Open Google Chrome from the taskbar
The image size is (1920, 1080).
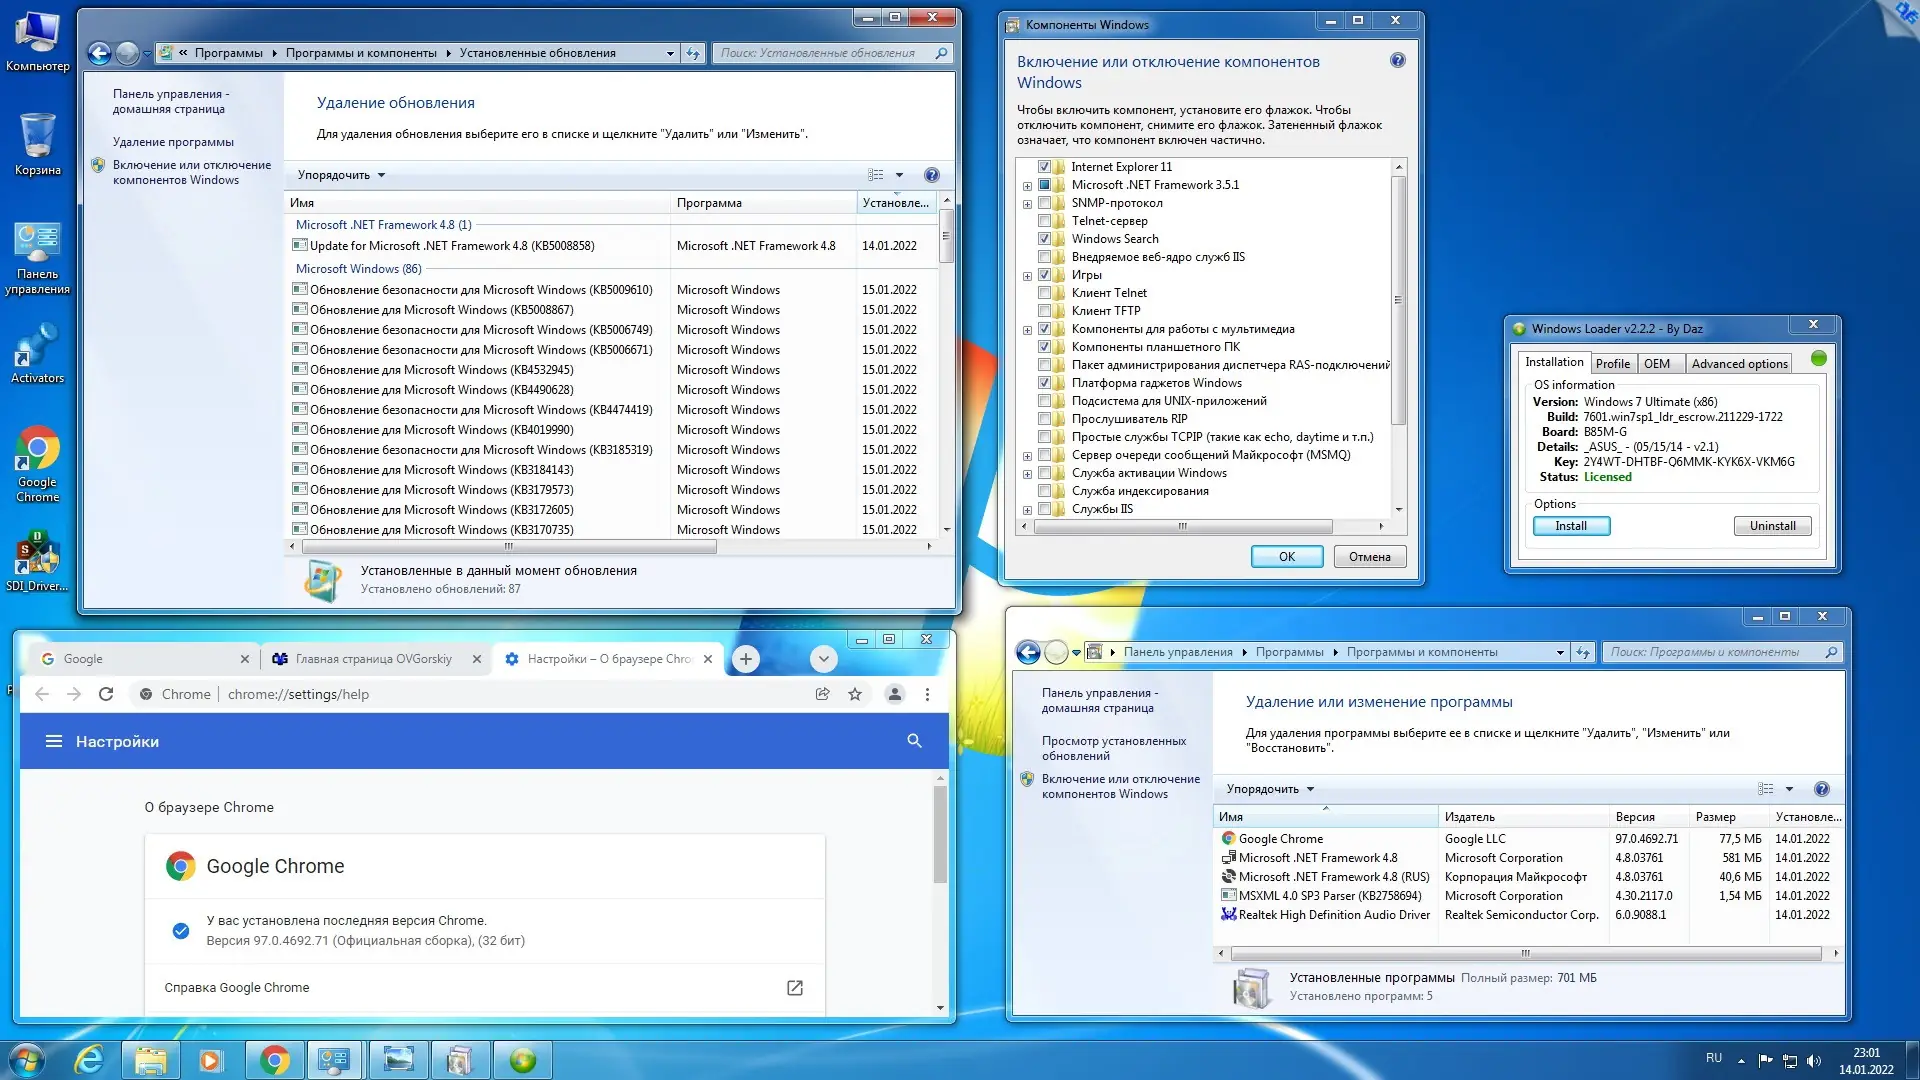pos(274,1059)
